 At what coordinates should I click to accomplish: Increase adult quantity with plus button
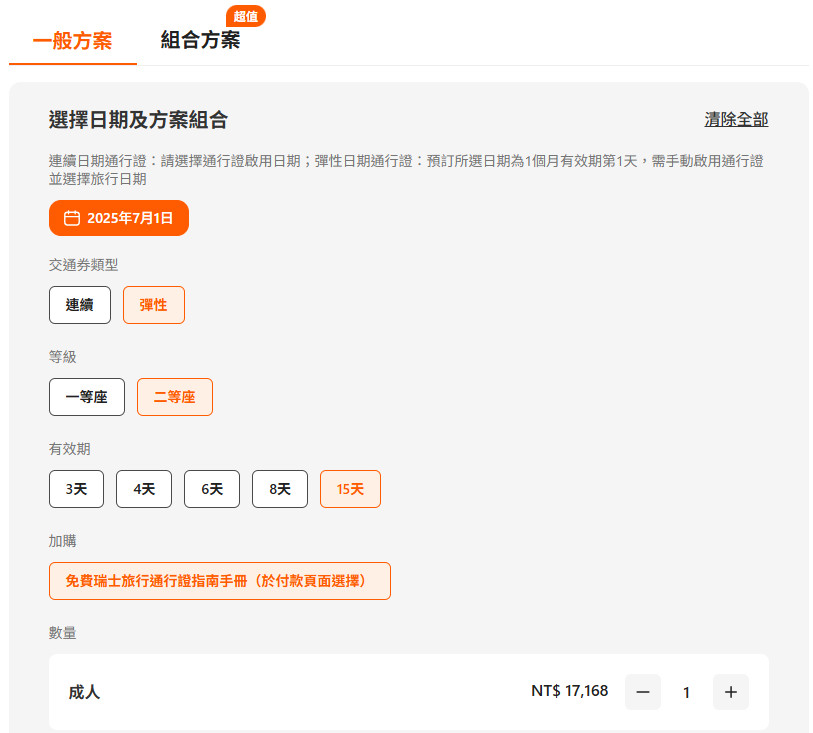tap(731, 692)
